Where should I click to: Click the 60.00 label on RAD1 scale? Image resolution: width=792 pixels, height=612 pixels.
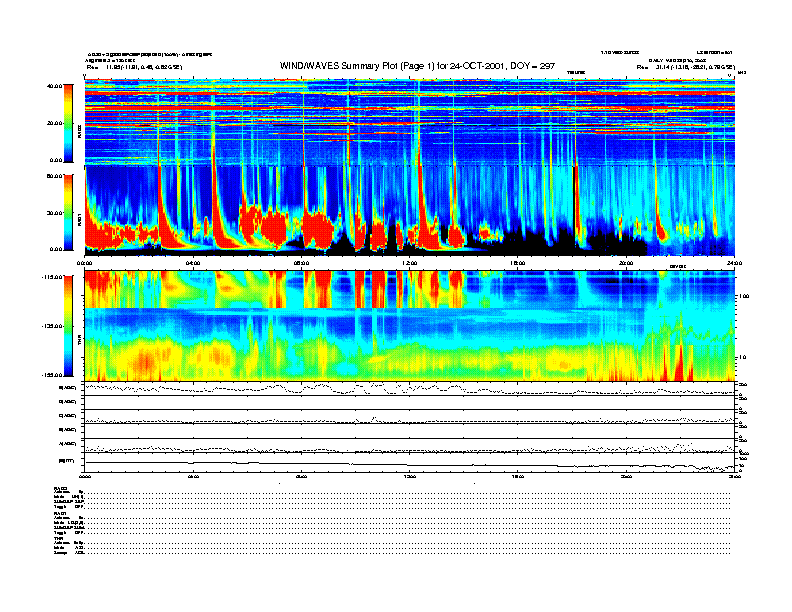pyautogui.click(x=55, y=176)
